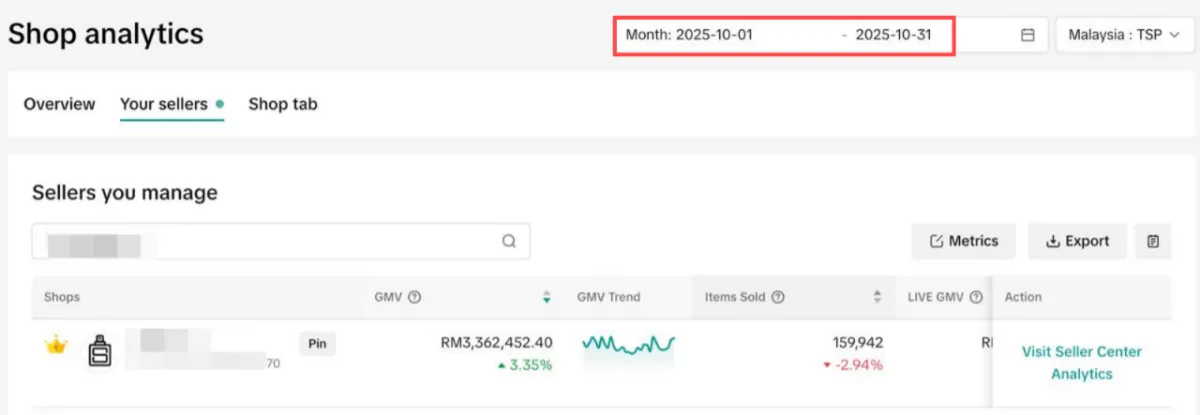Click the Action column header

[x=1023, y=297]
